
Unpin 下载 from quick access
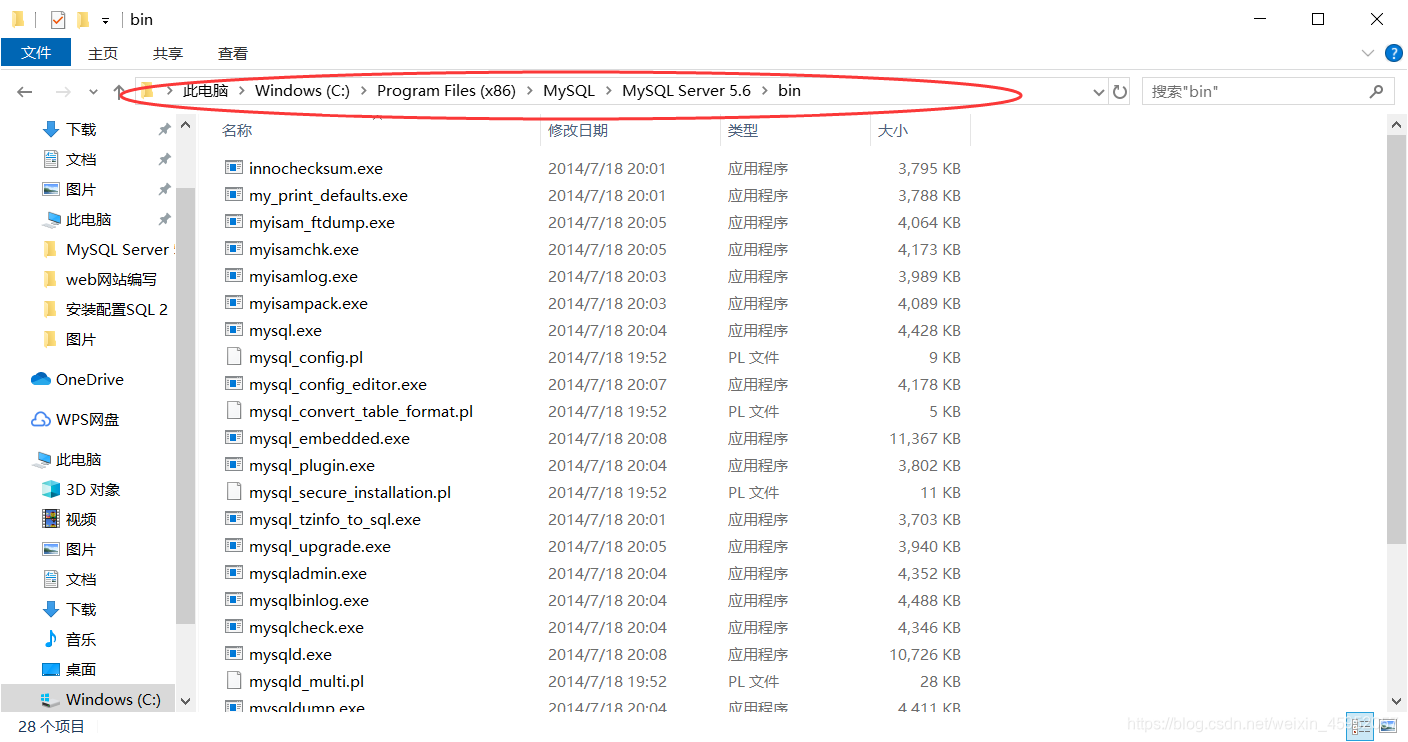(164, 130)
